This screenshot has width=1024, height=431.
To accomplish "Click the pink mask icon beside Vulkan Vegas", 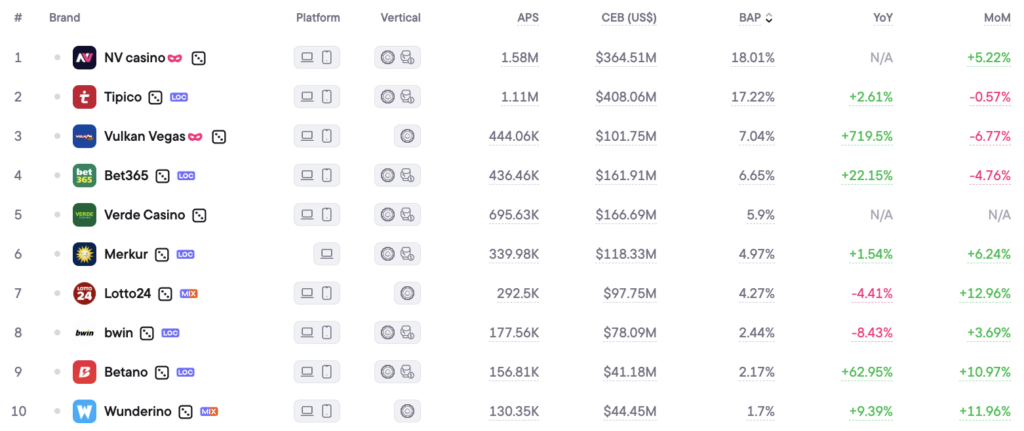I will coord(195,136).
